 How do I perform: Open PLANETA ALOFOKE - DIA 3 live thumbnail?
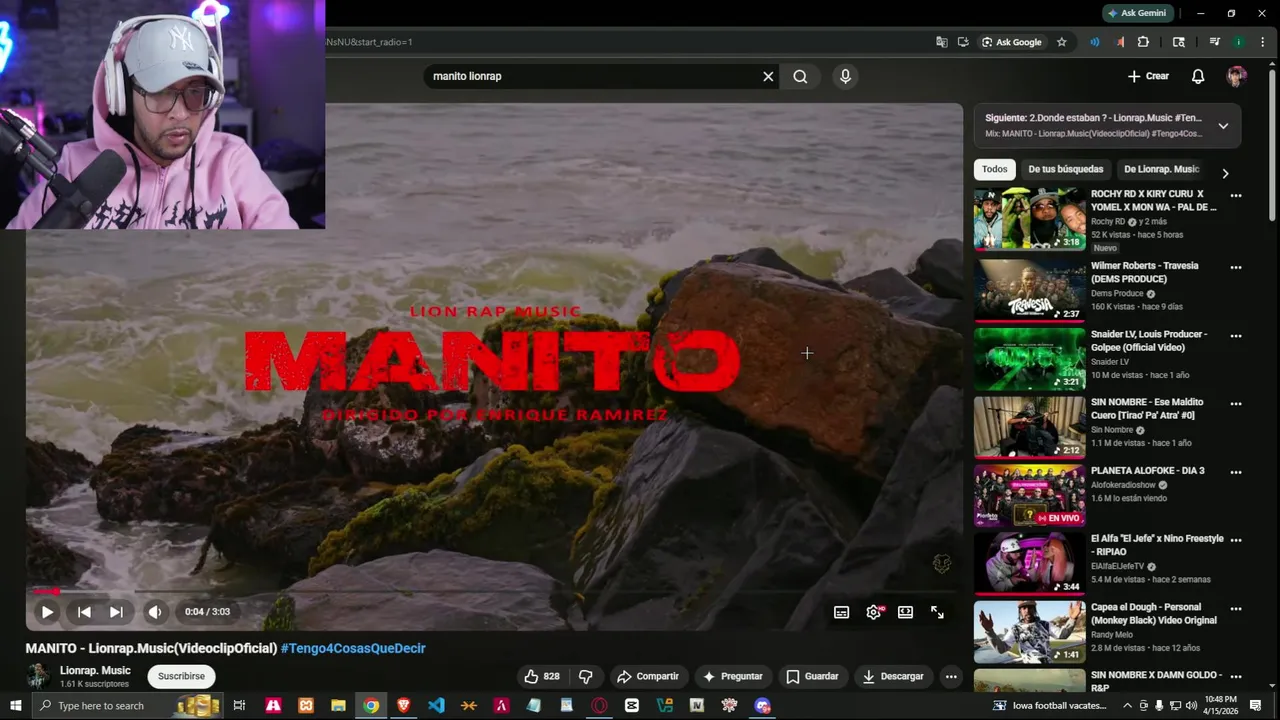pos(1029,496)
